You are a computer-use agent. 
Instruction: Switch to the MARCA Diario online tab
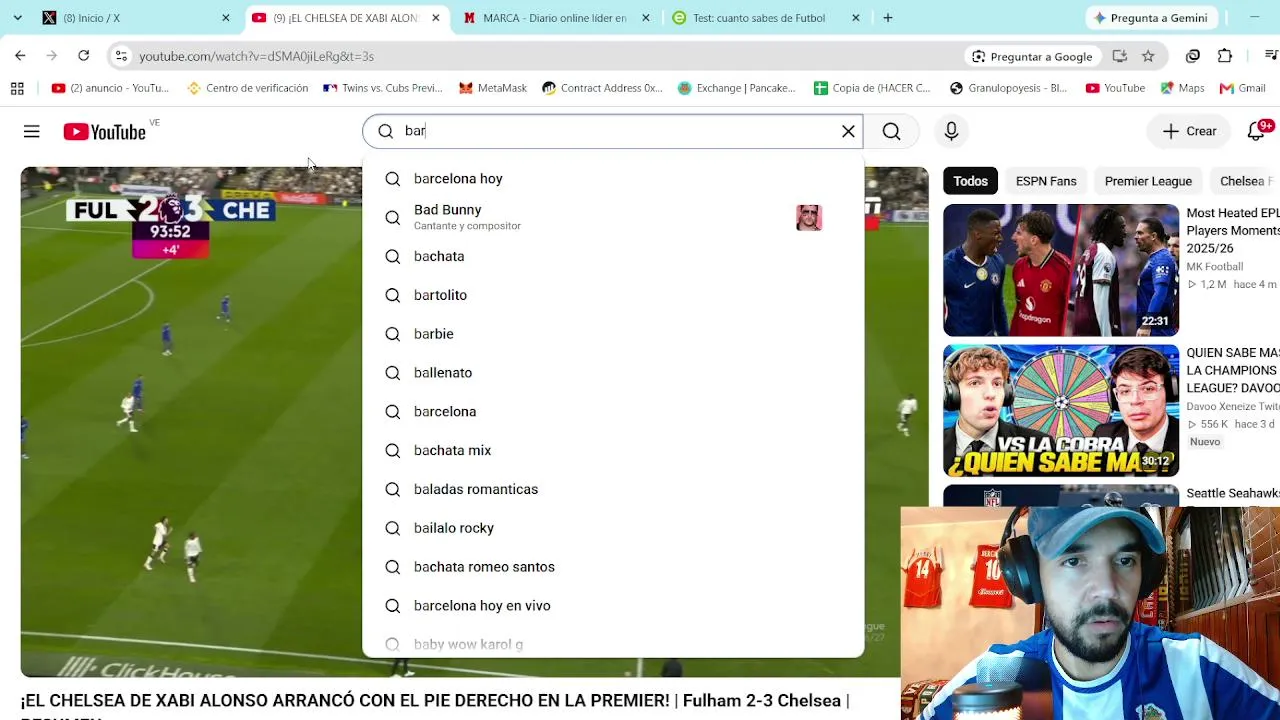554,18
